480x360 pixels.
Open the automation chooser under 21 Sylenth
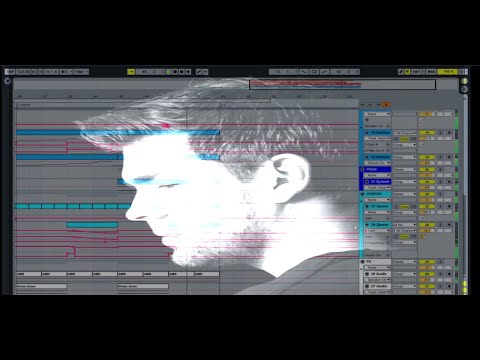378,188
